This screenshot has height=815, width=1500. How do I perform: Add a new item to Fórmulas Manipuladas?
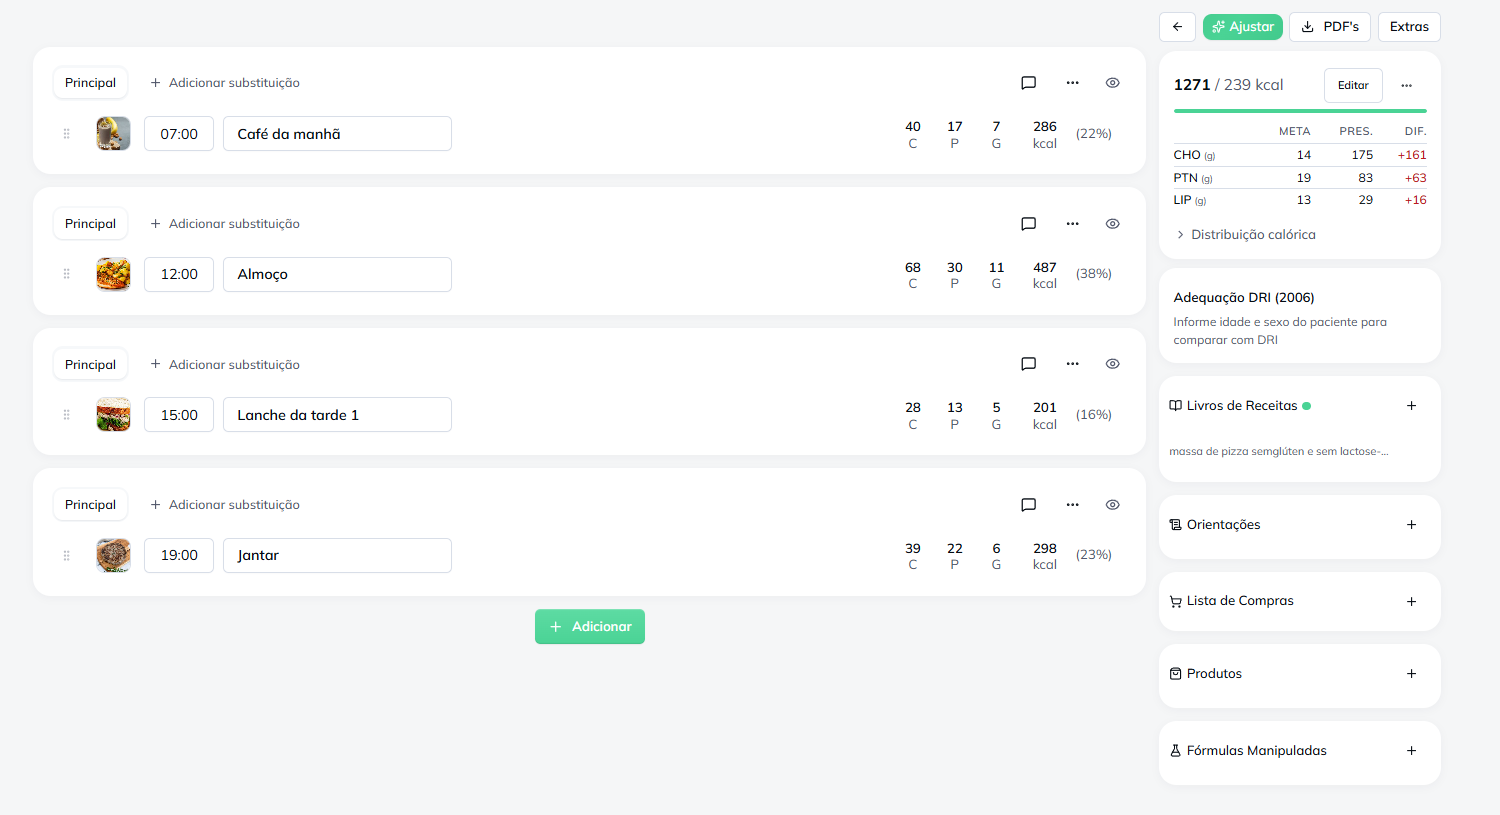tap(1411, 751)
